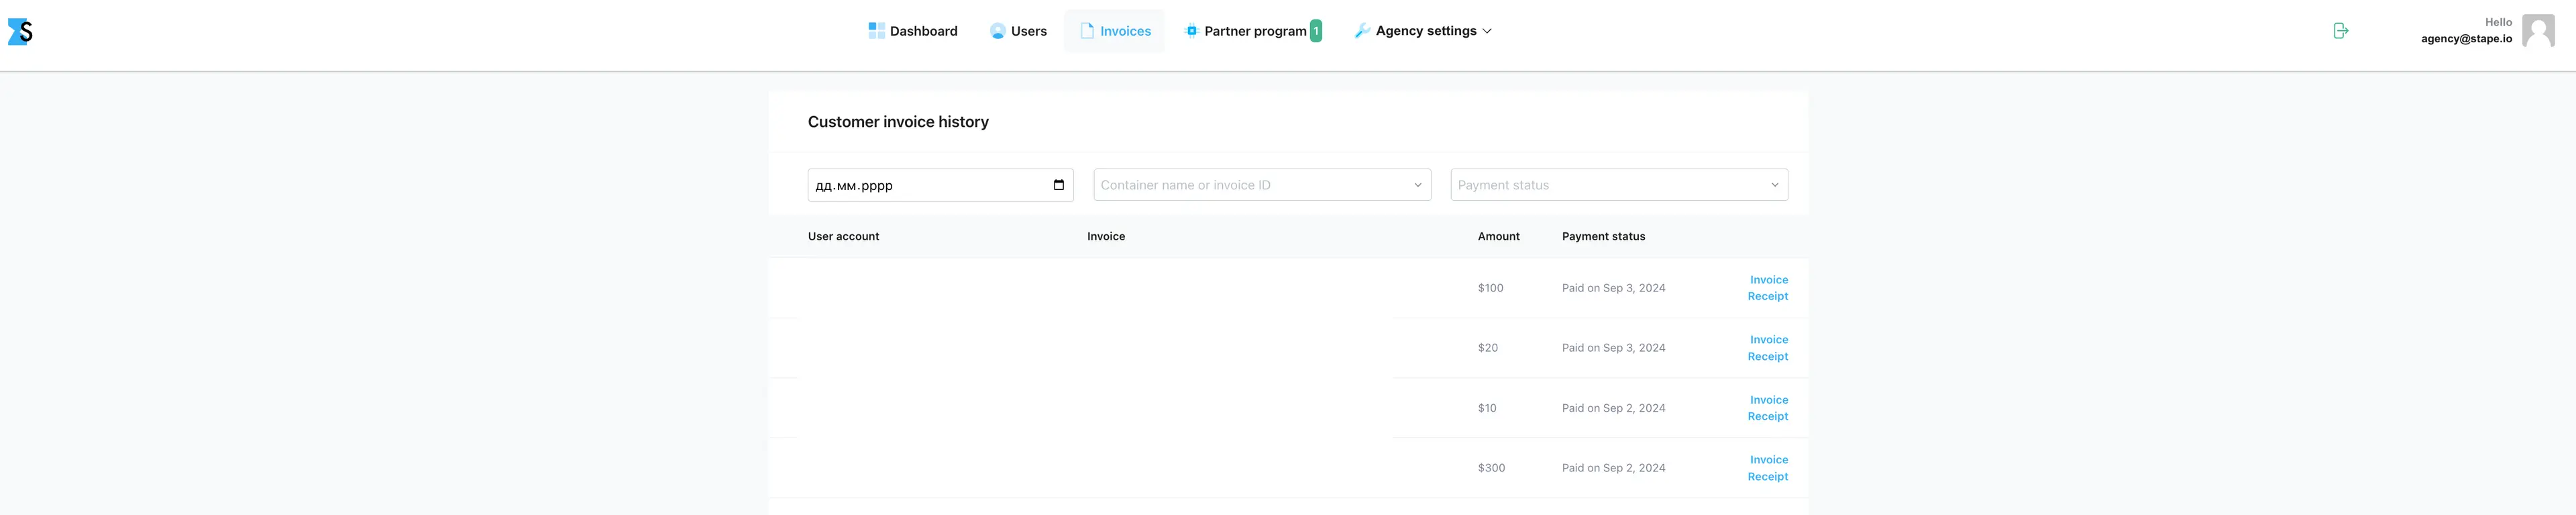This screenshot has width=2576, height=515.
Task: Click the Payment status column header
Action: pyautogui.click(x=1603, y=236)
